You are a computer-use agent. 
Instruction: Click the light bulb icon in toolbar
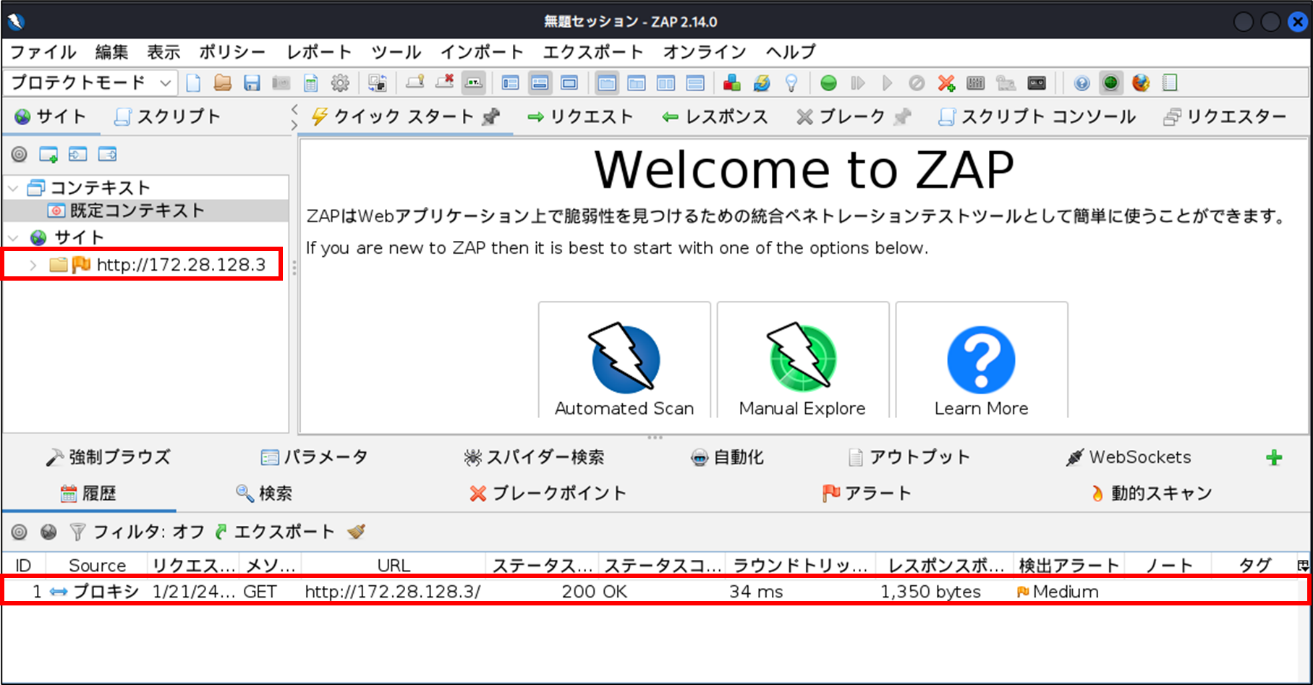pyautogui.click(x=791, y=83)
